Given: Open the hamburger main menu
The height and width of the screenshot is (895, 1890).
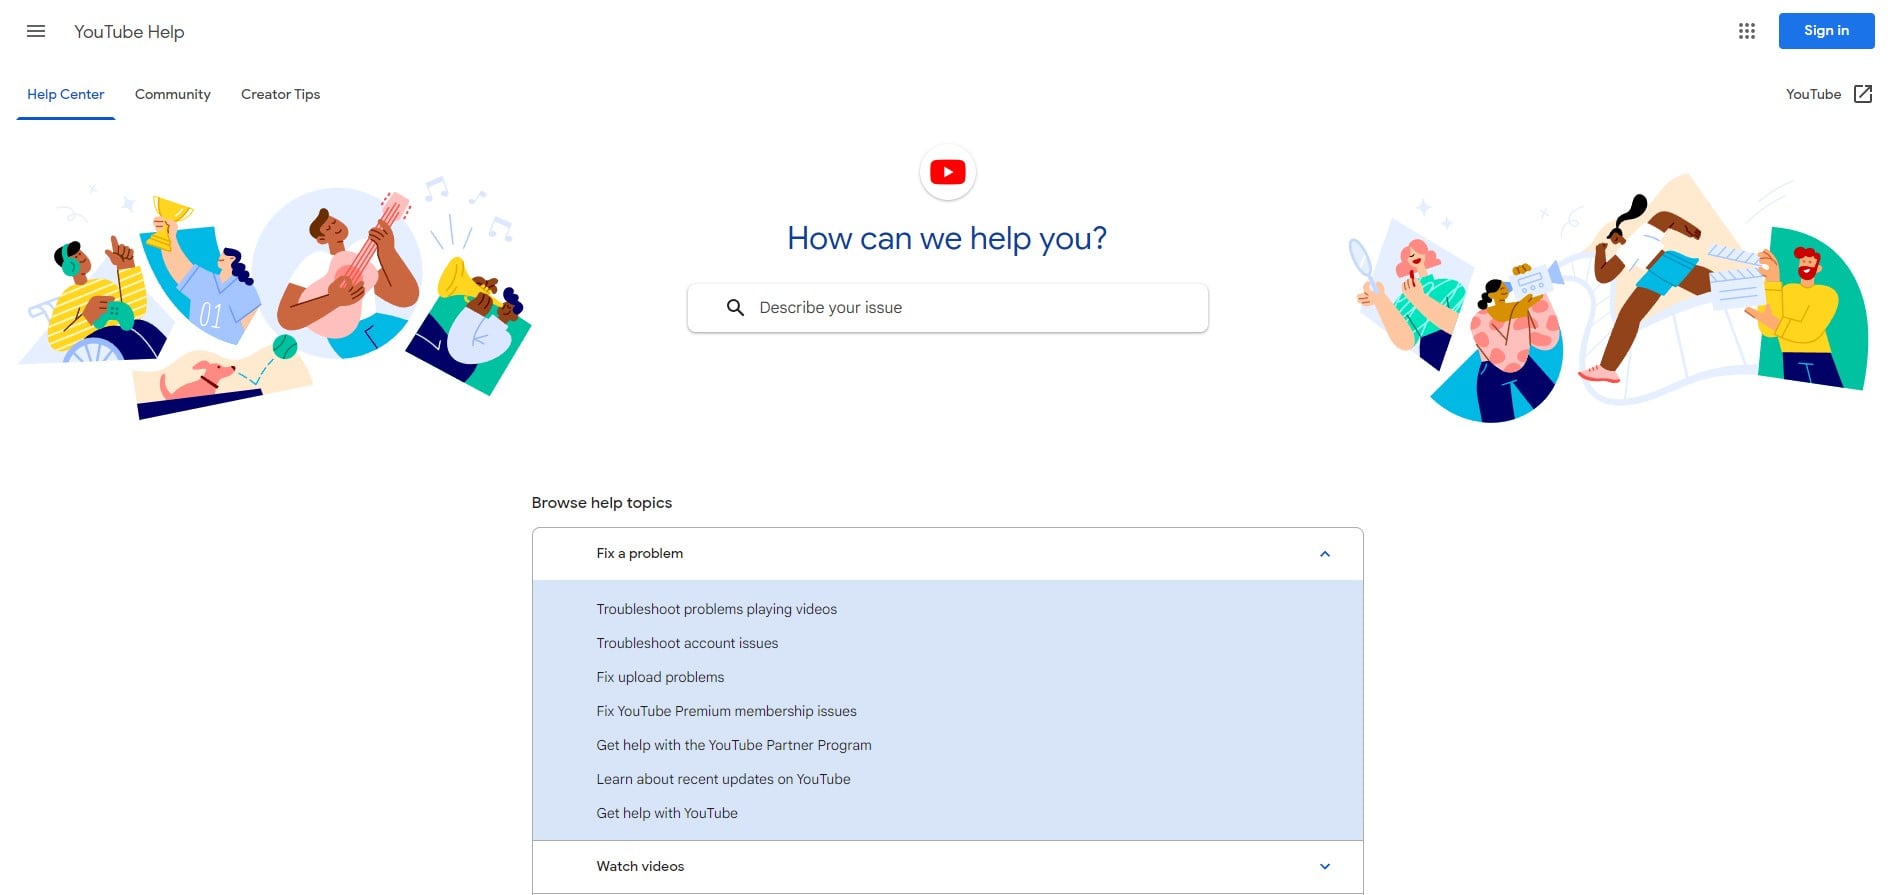Looking at the screenshot, I should click(x=36, y=31).
